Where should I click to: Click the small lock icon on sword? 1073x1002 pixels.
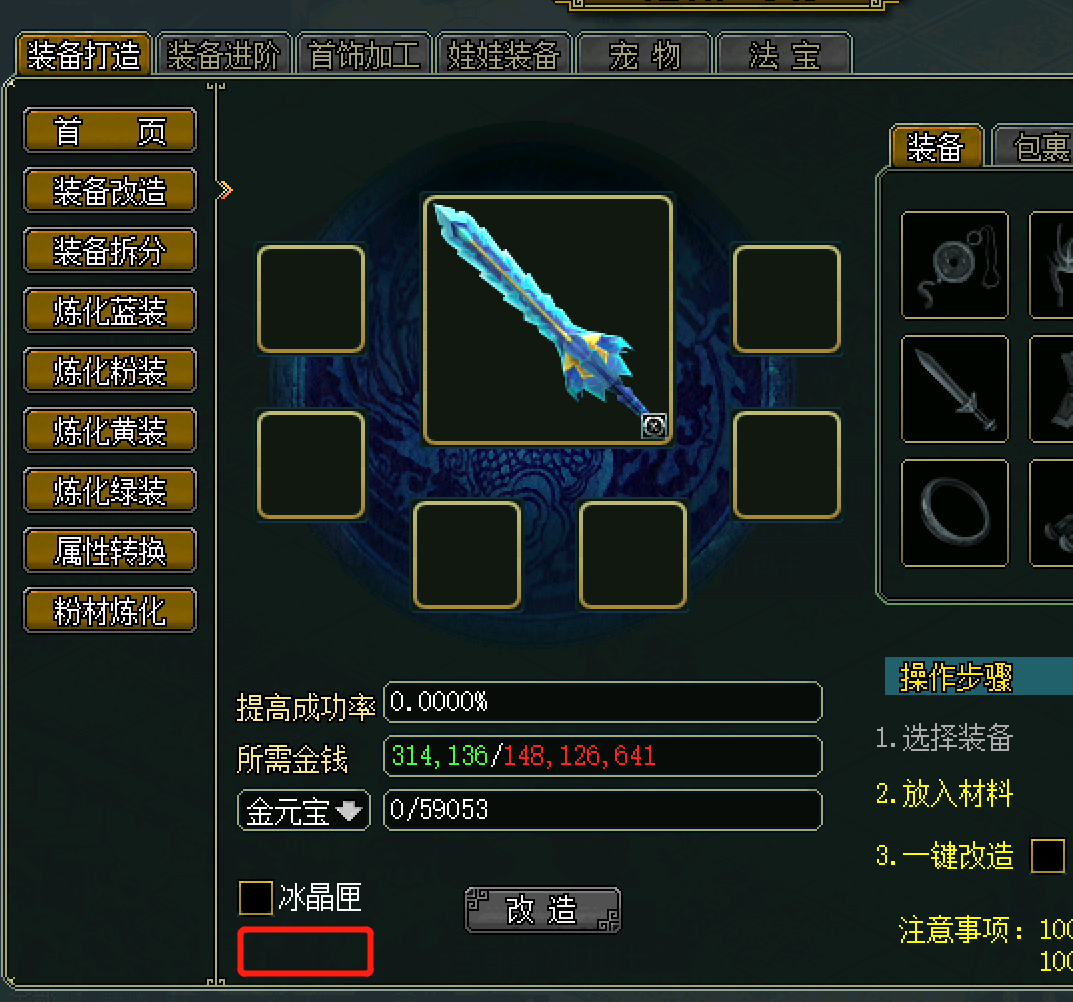pyautogui.click(x=654, y=426)
